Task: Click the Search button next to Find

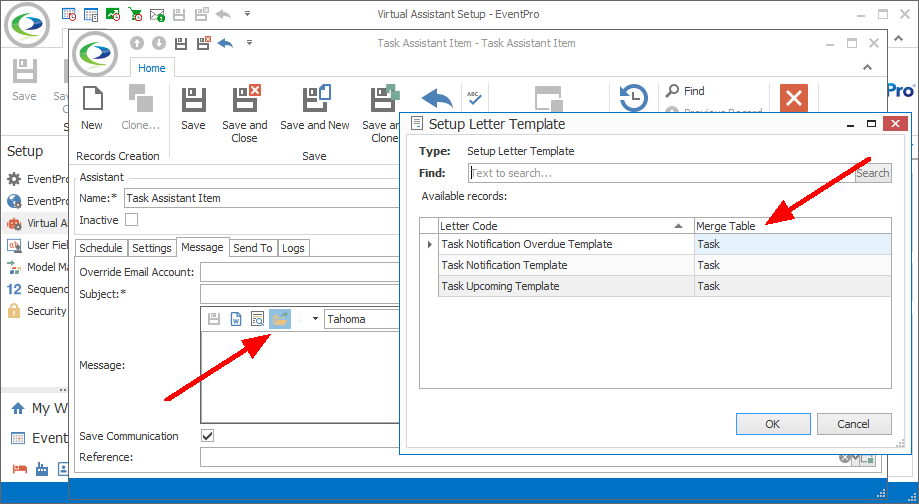Action: click(873, 173)
